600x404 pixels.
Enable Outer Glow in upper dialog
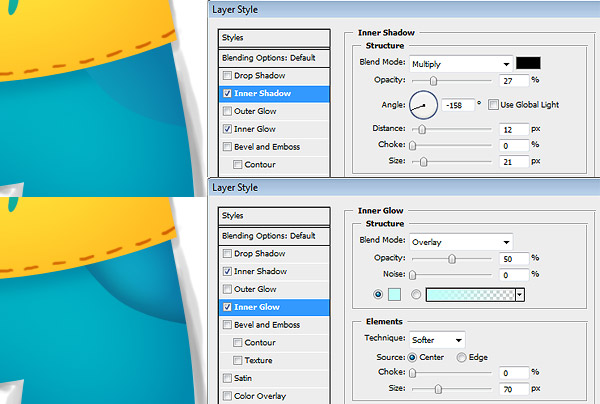click(x=227, y=111)
